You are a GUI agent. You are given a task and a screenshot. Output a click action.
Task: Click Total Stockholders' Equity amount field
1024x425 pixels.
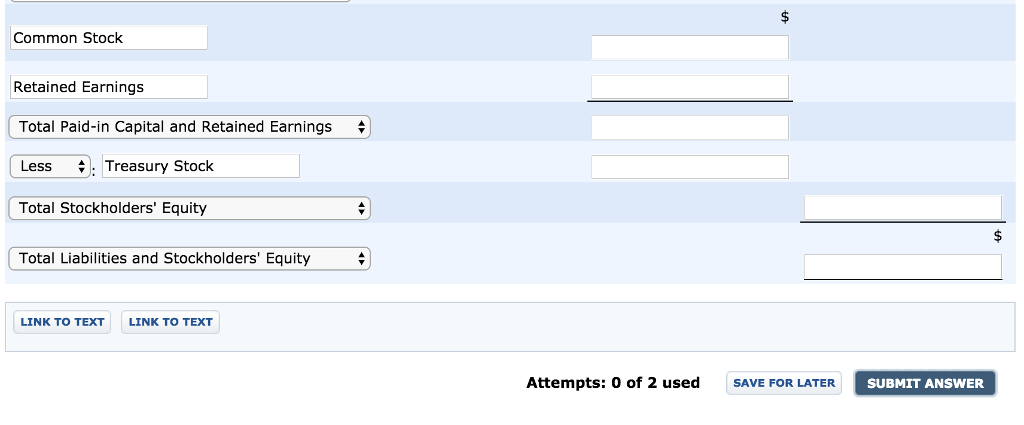pyautogui.click(x=901, y=207)
